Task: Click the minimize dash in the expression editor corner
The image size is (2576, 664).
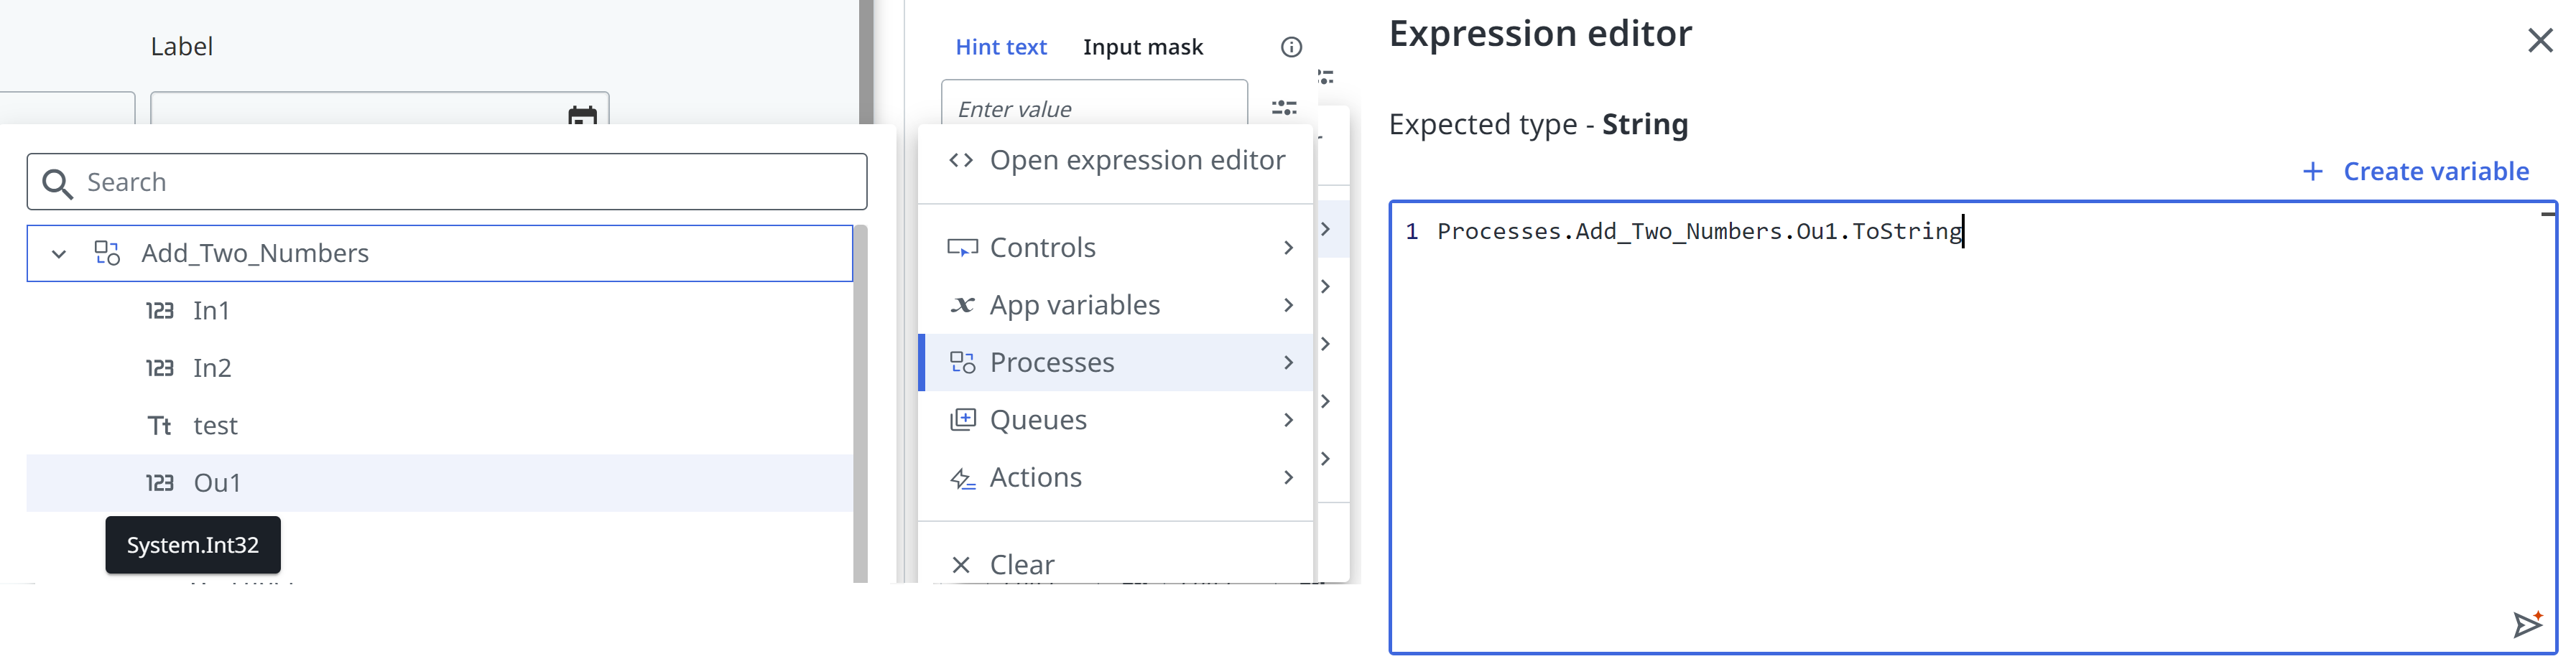Action: point(2547,213)
